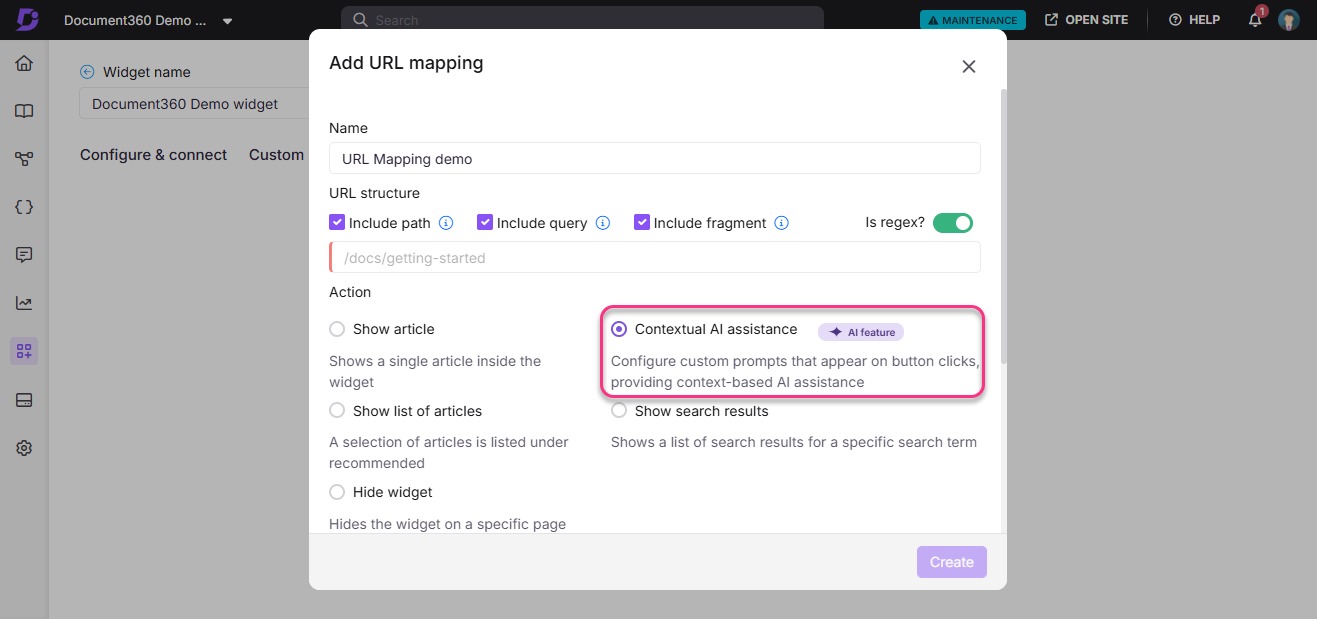The width and height of the screenshot is (1317, 619).
Task: Expand the Document360 Demo project dropdown
Action: (227, 21)
